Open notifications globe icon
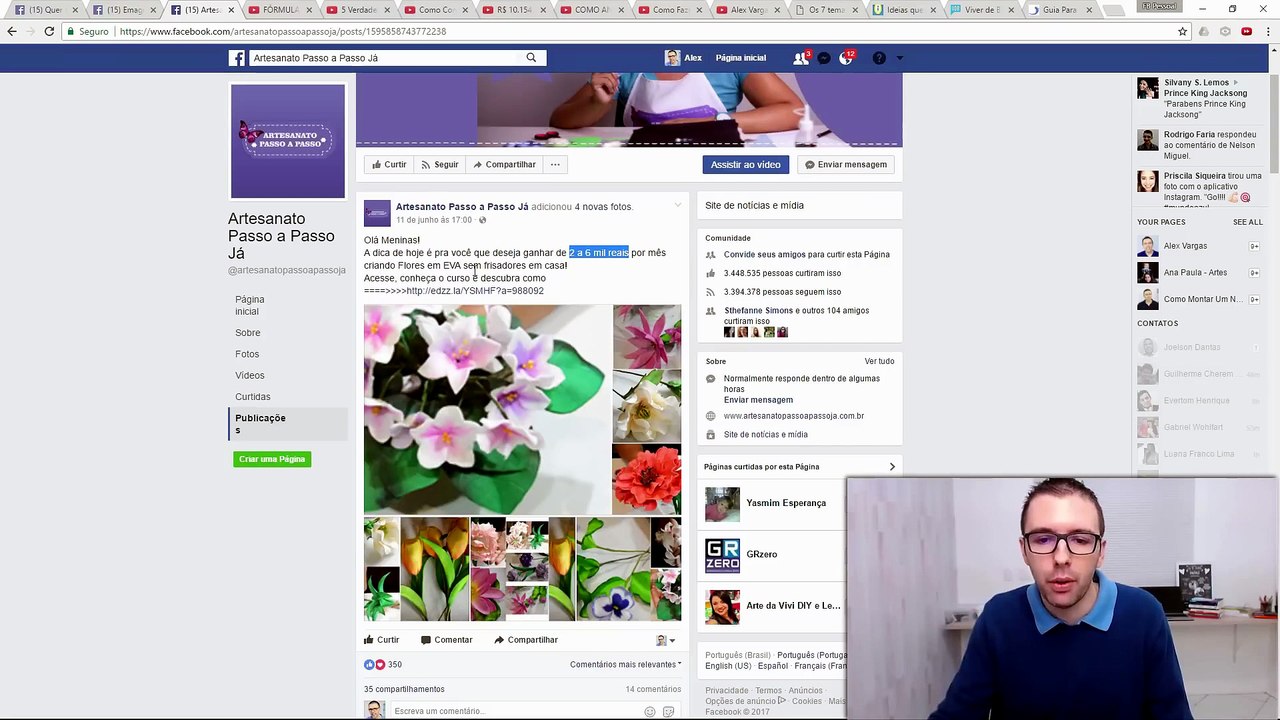 [846, 58]
